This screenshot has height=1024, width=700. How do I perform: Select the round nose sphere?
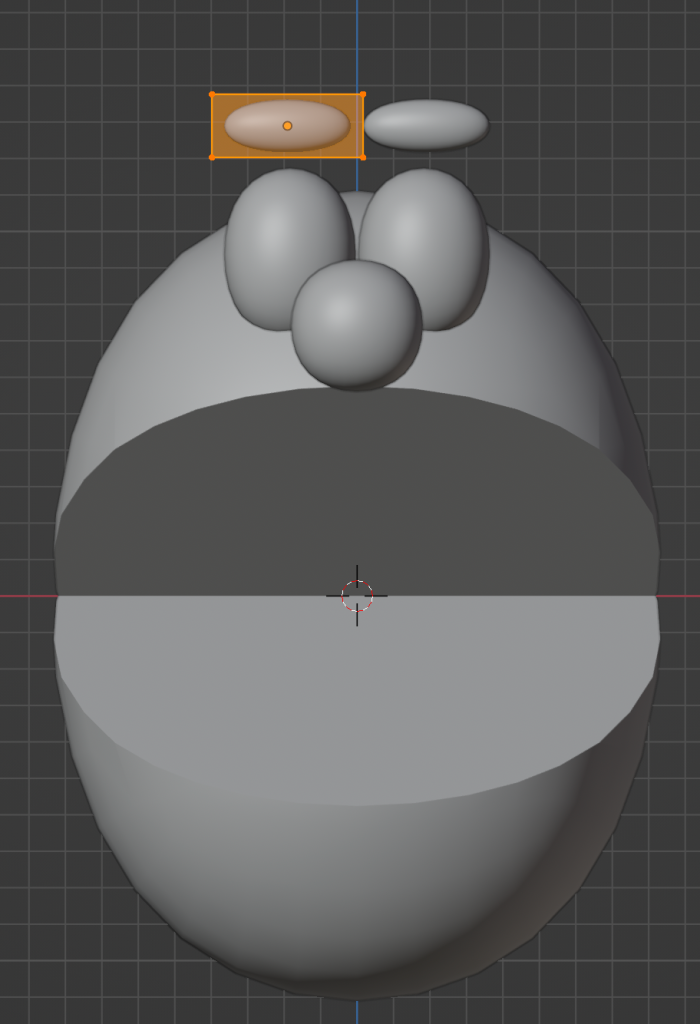tap(355, 323)
